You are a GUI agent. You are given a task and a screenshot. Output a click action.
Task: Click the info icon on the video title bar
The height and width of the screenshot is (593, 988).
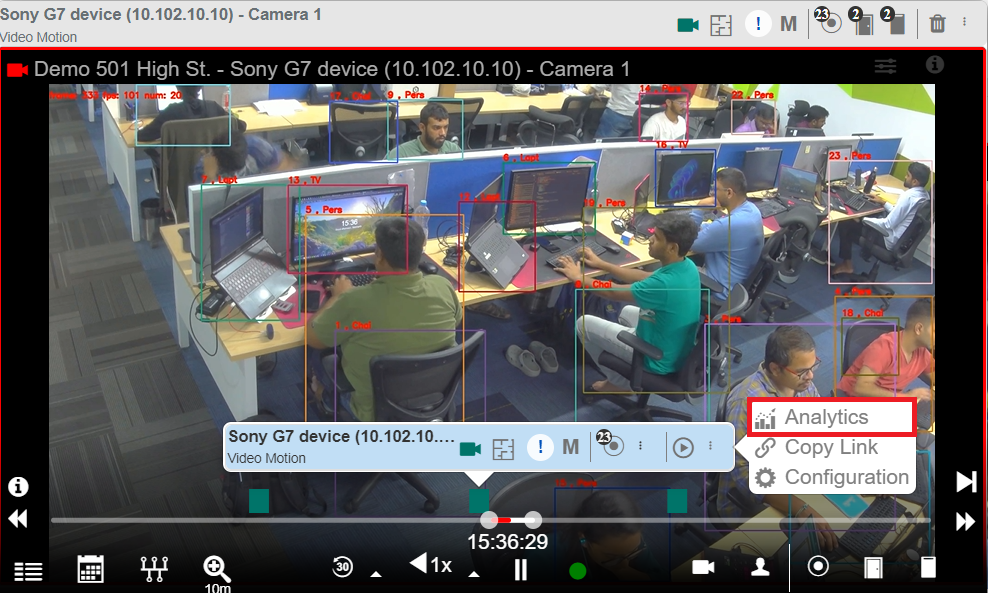coord(935,65)
